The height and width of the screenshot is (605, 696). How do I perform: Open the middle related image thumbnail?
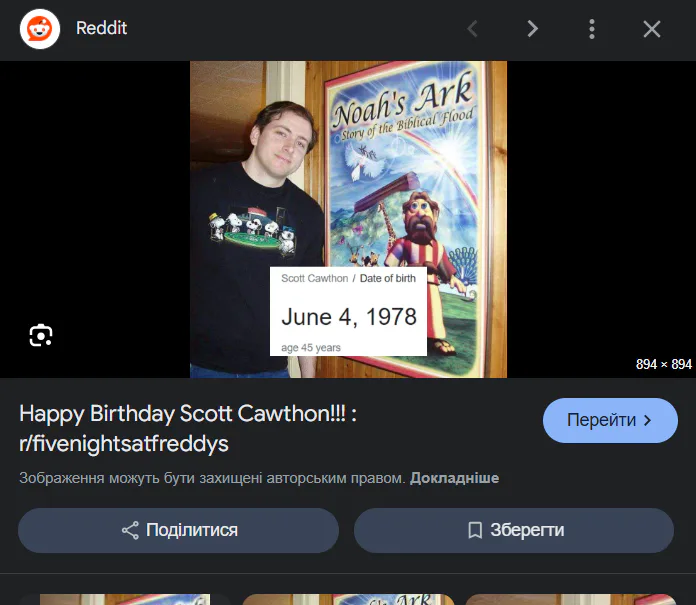(x=348, y=599)
